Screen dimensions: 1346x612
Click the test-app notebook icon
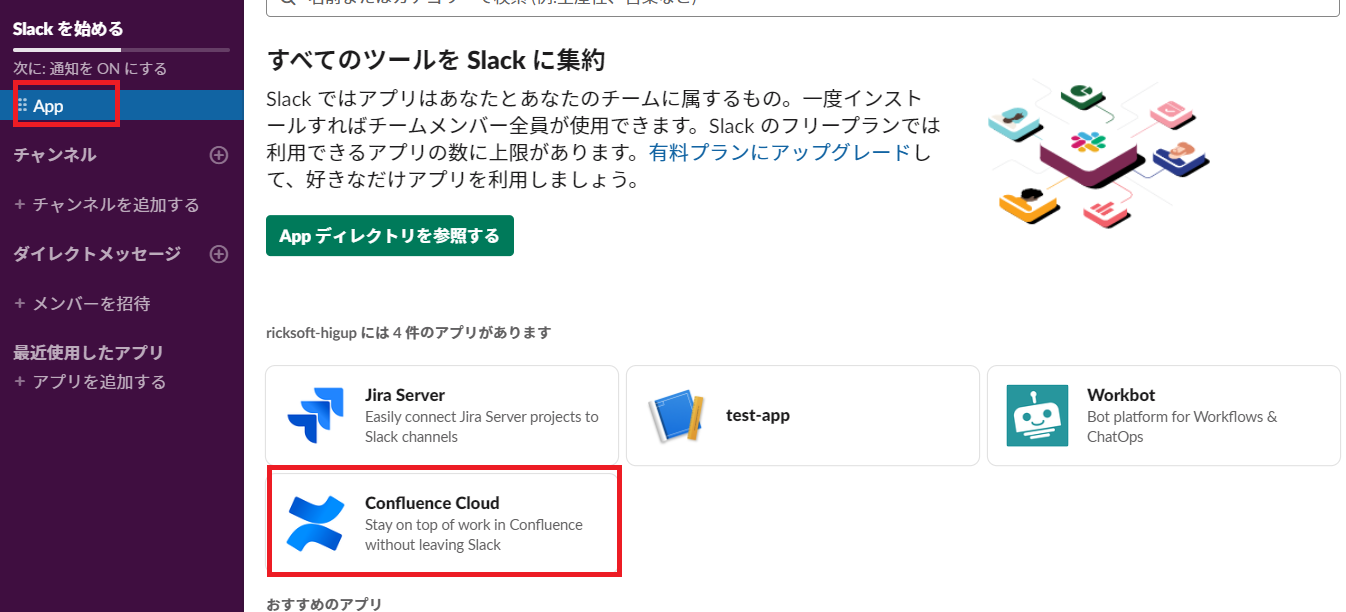677,415
